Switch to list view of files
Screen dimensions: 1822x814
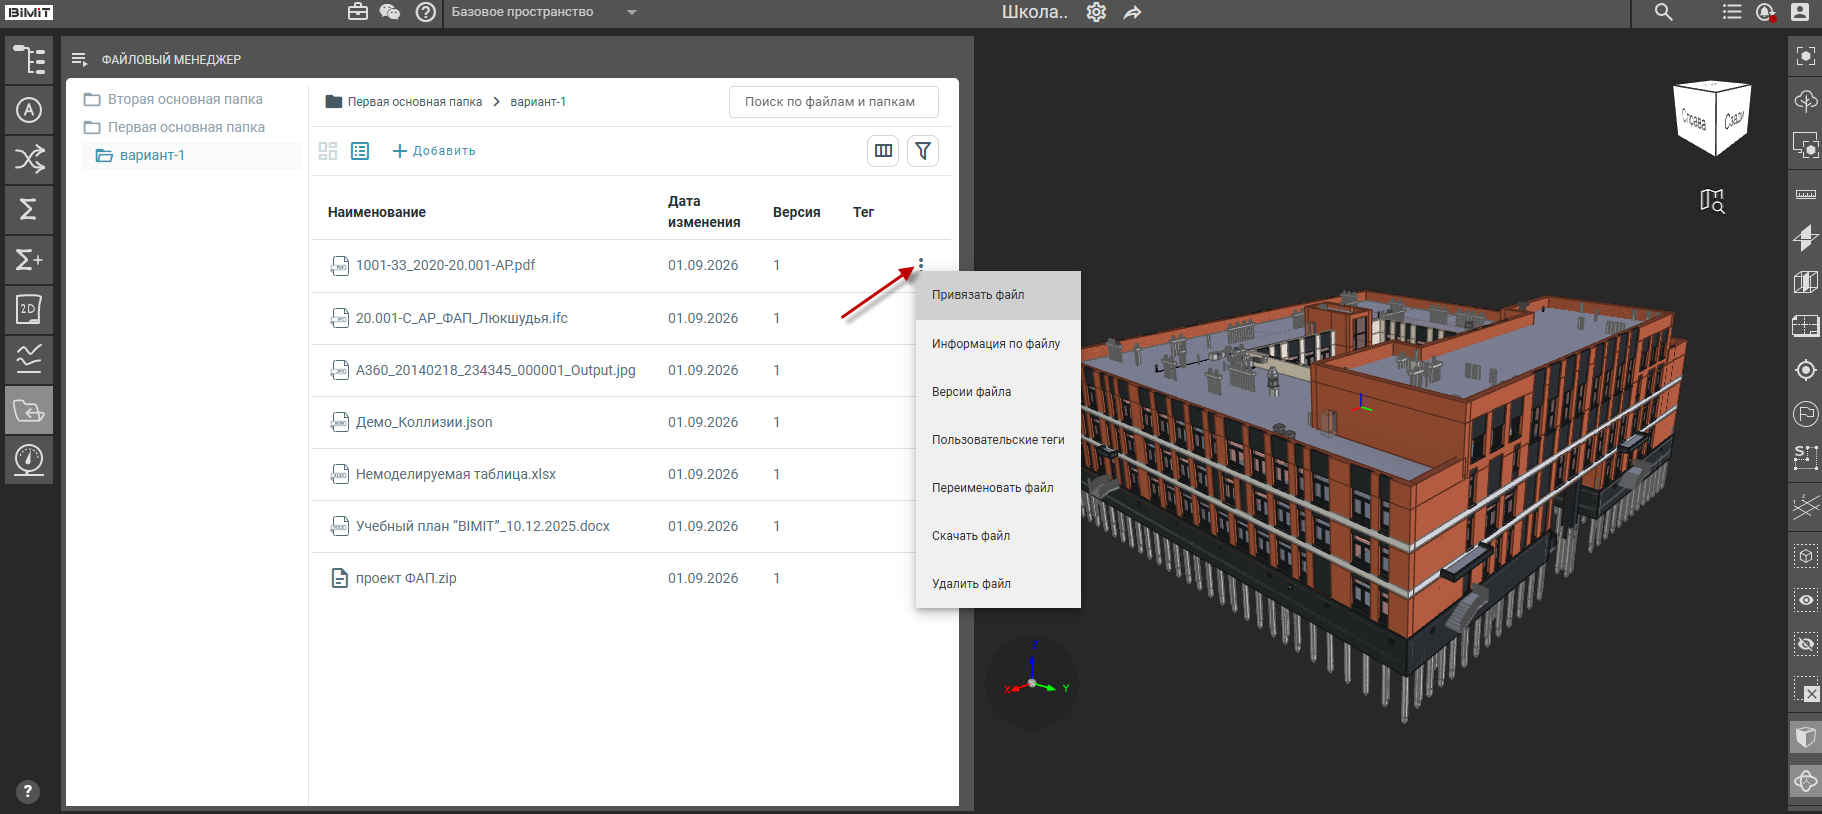pyautogui.click(x=360, y=151)
